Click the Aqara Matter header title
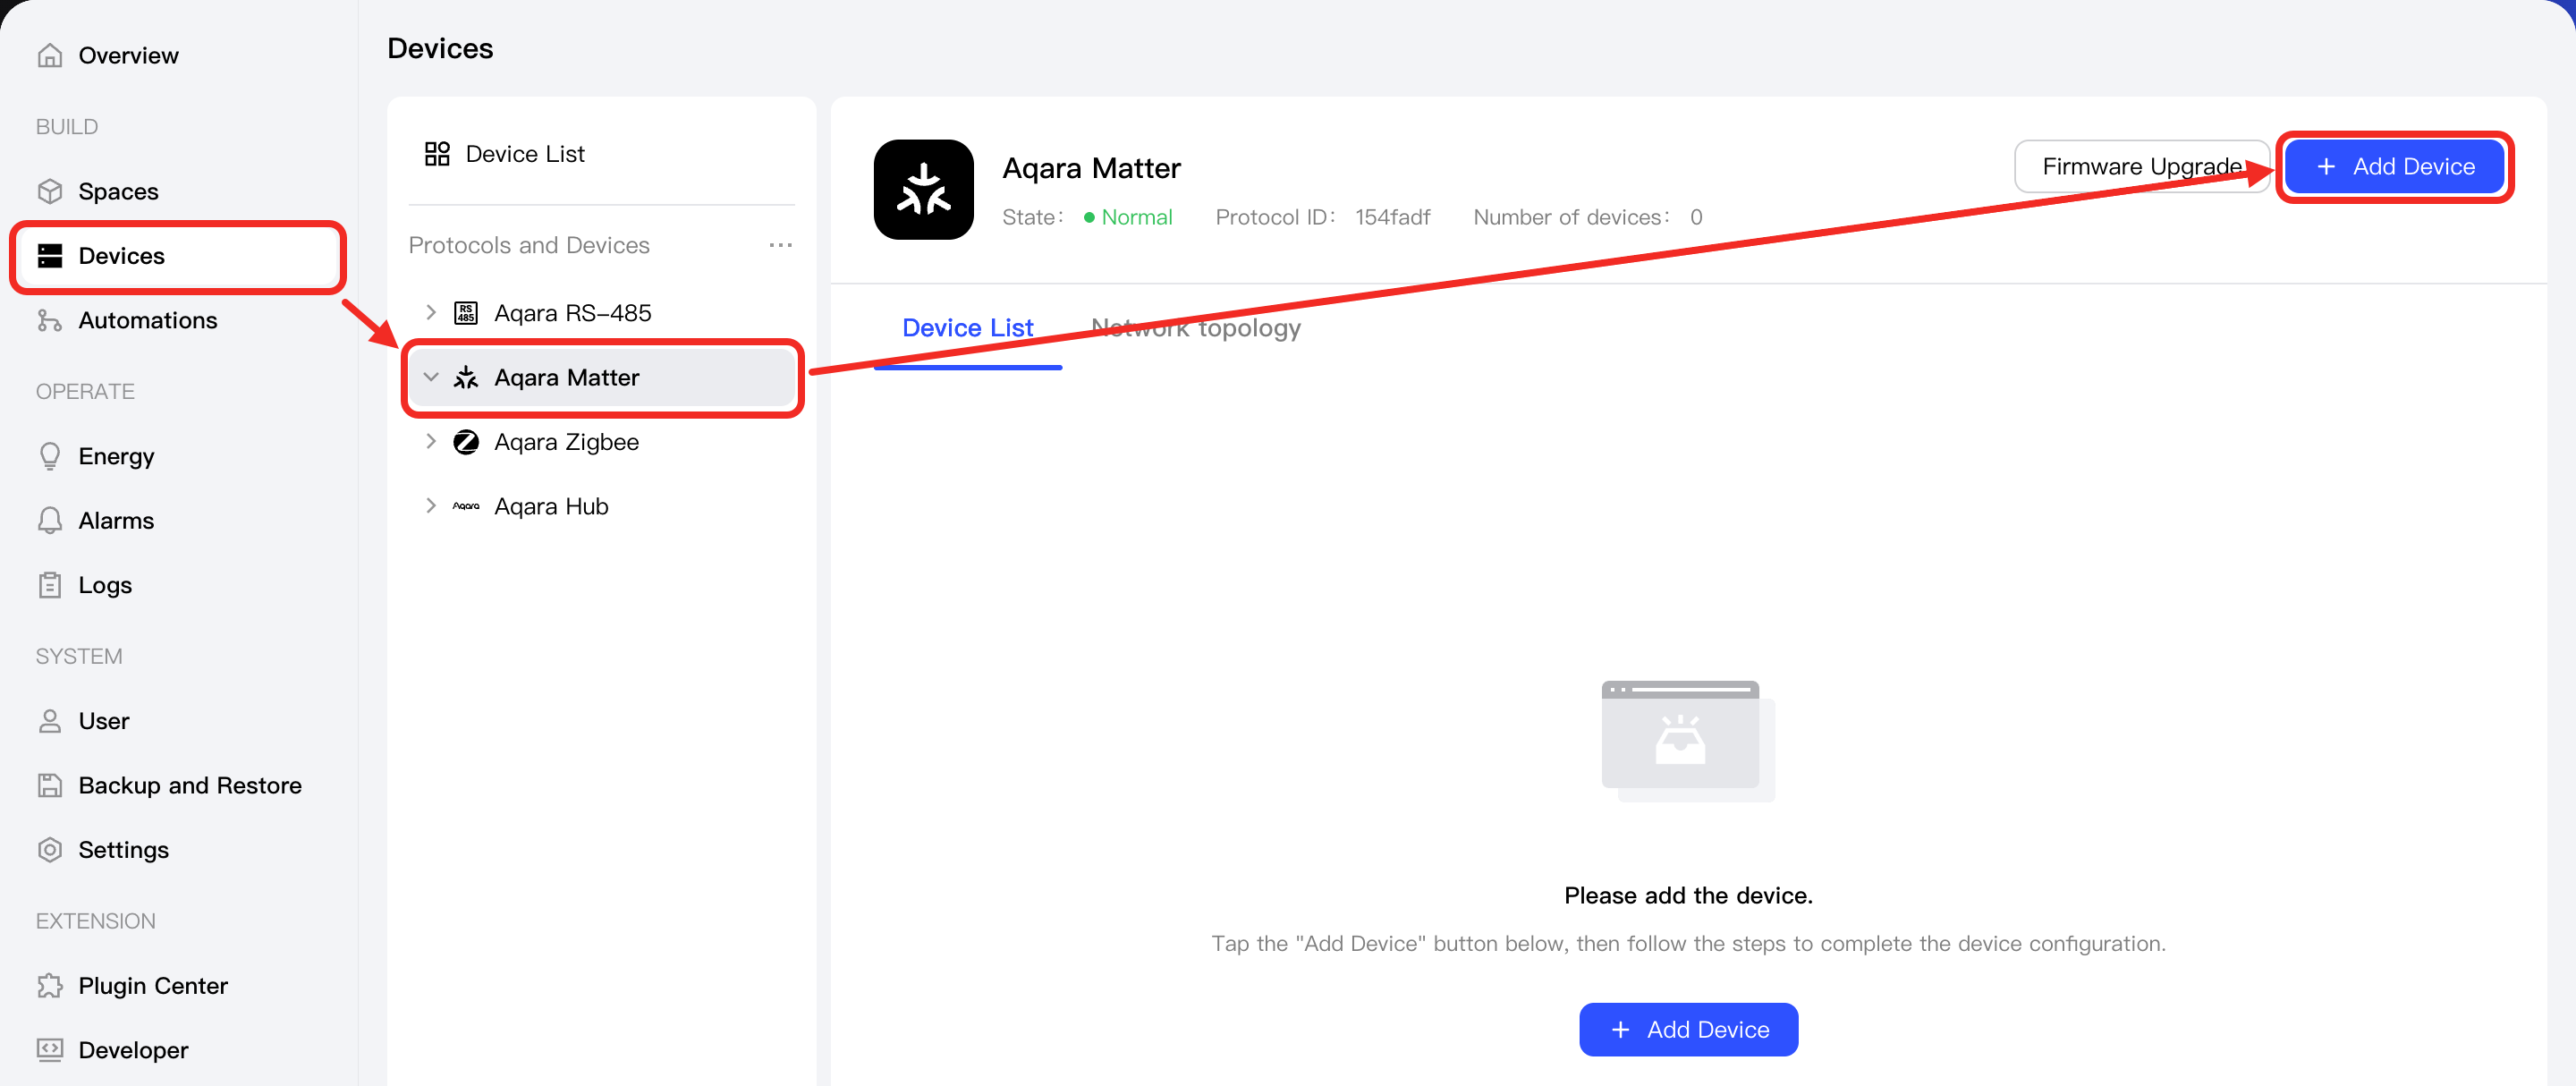The image size is (2576, 1086). pyautogui.click(x=1091, y=168)
